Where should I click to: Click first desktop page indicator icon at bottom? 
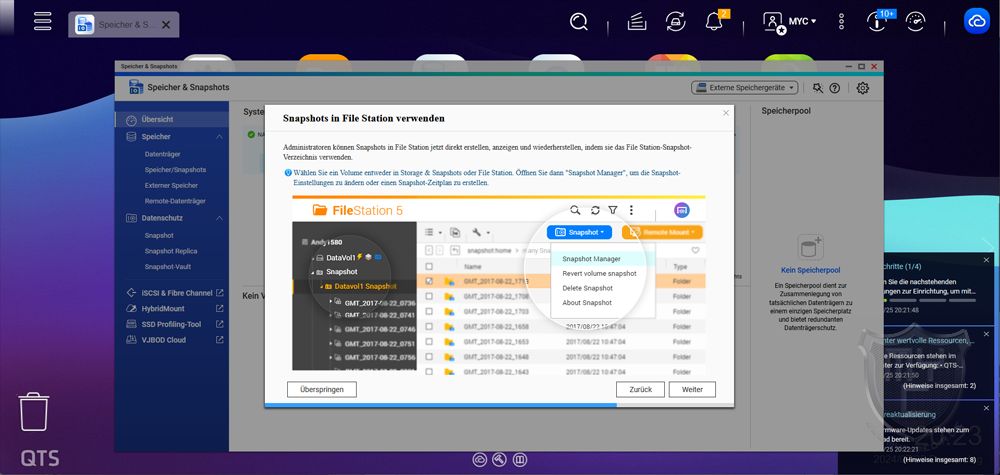click(480, 459)
